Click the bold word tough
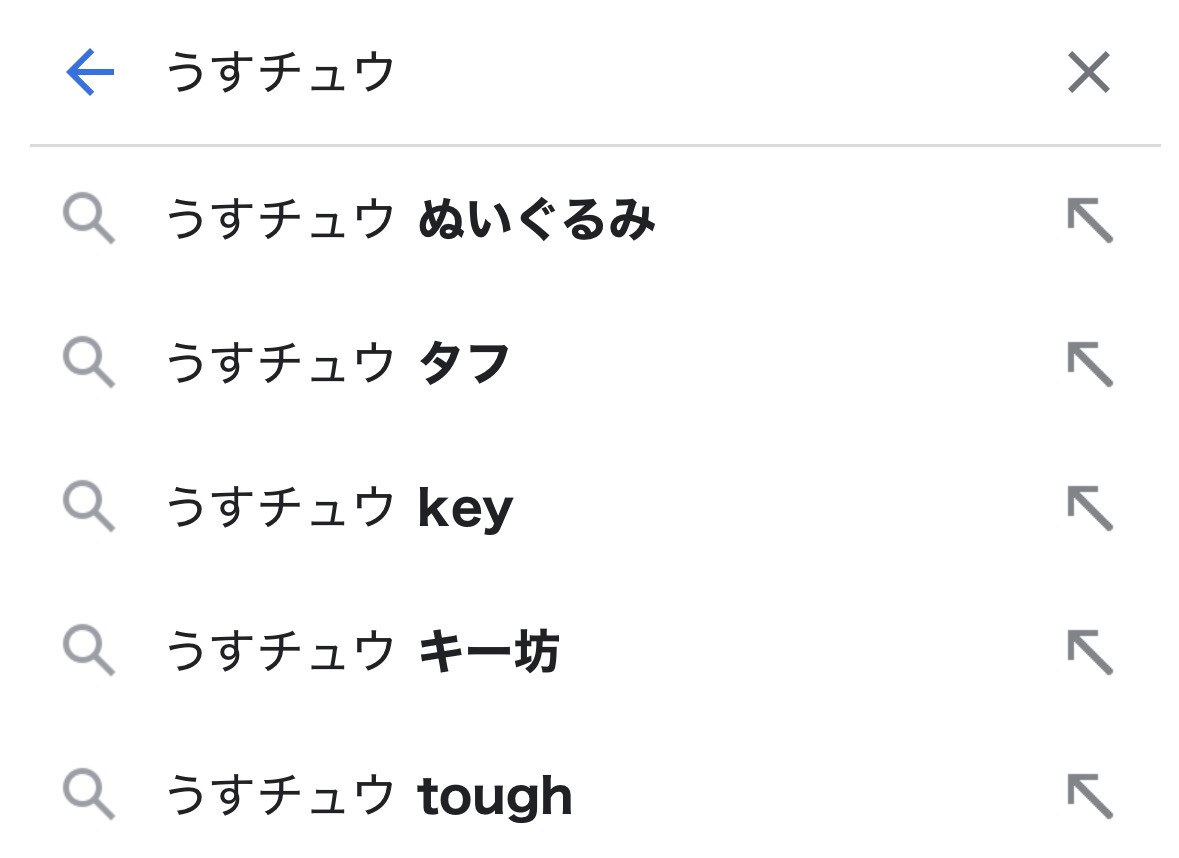 [x=495, y=797]
